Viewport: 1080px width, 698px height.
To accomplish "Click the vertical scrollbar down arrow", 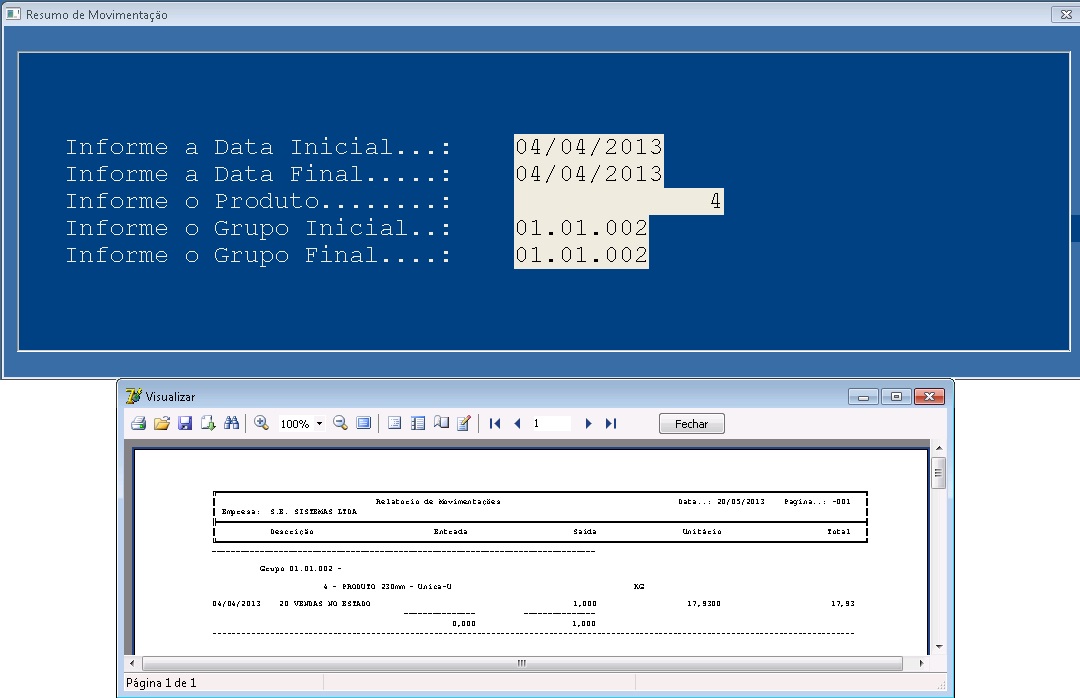I will [x=938, y=647].
